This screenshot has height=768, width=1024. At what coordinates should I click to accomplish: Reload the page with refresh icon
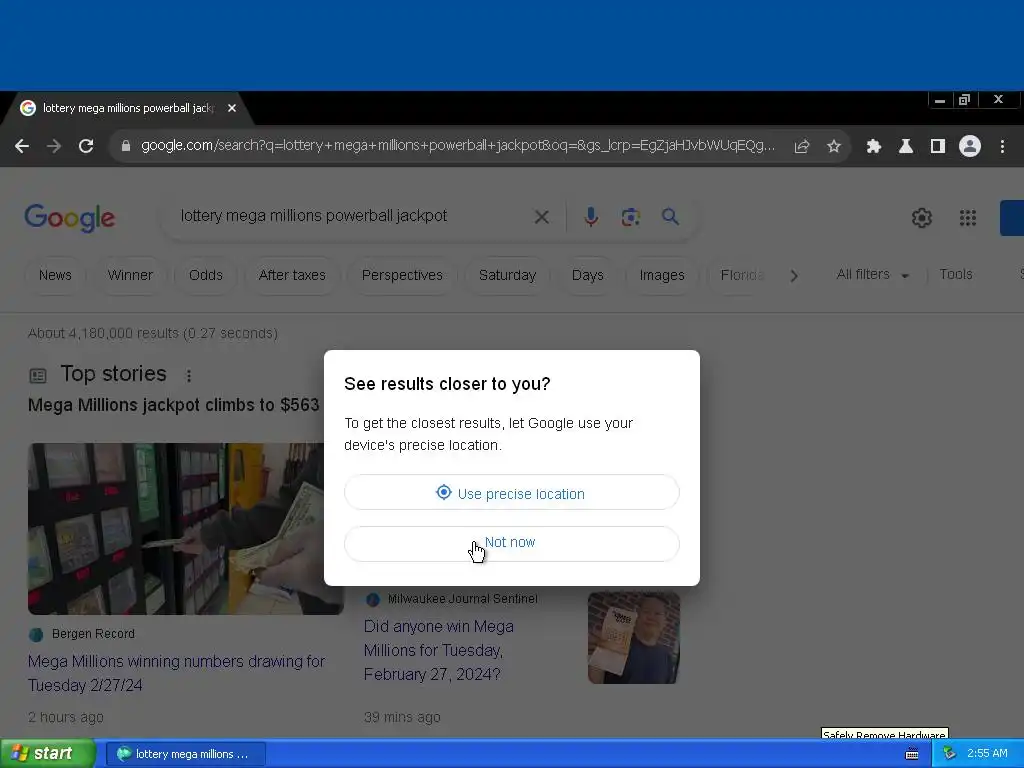tap(86, 146)
